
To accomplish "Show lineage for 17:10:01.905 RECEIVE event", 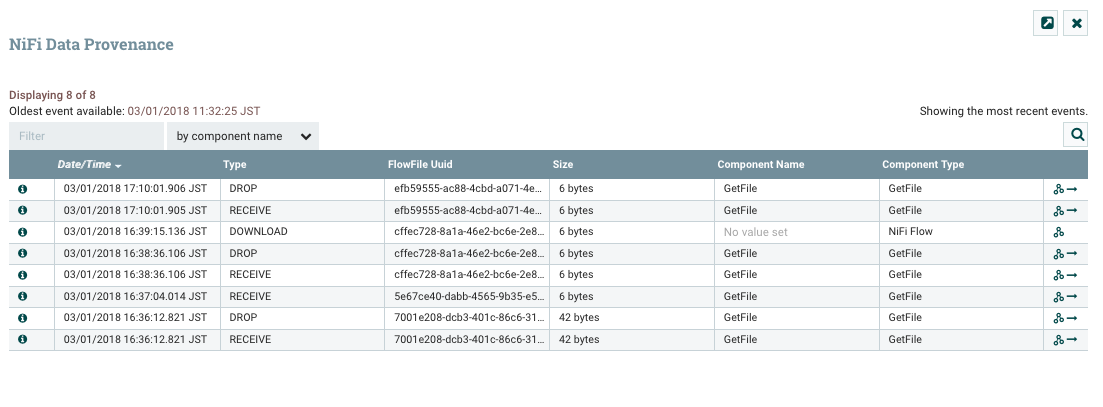I will coord(1058,210).
